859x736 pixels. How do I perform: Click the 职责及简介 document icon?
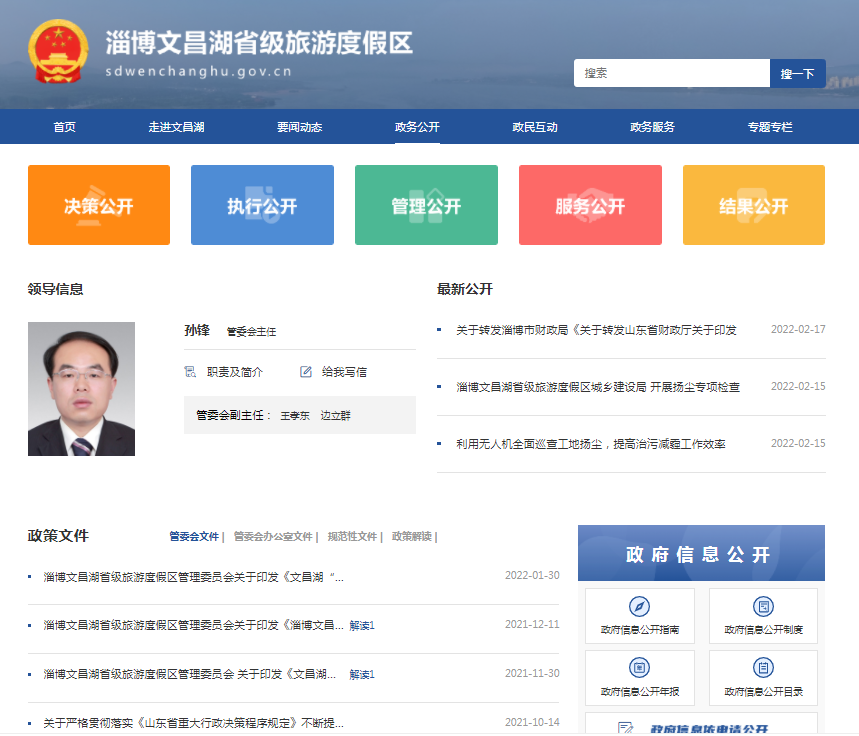(x=190, y=372)
